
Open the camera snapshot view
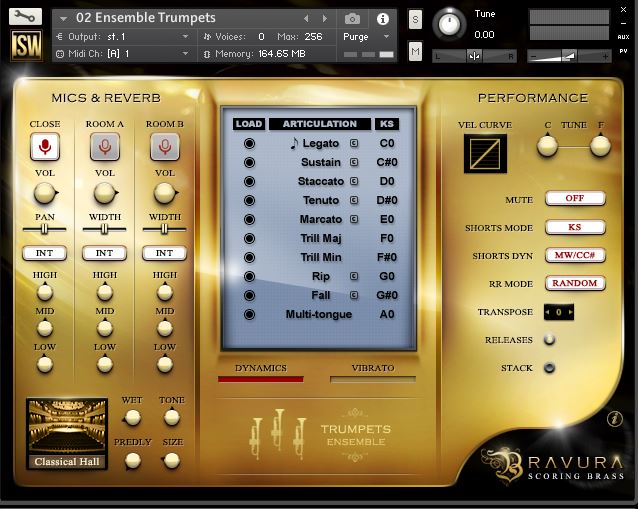coord(352,19)
